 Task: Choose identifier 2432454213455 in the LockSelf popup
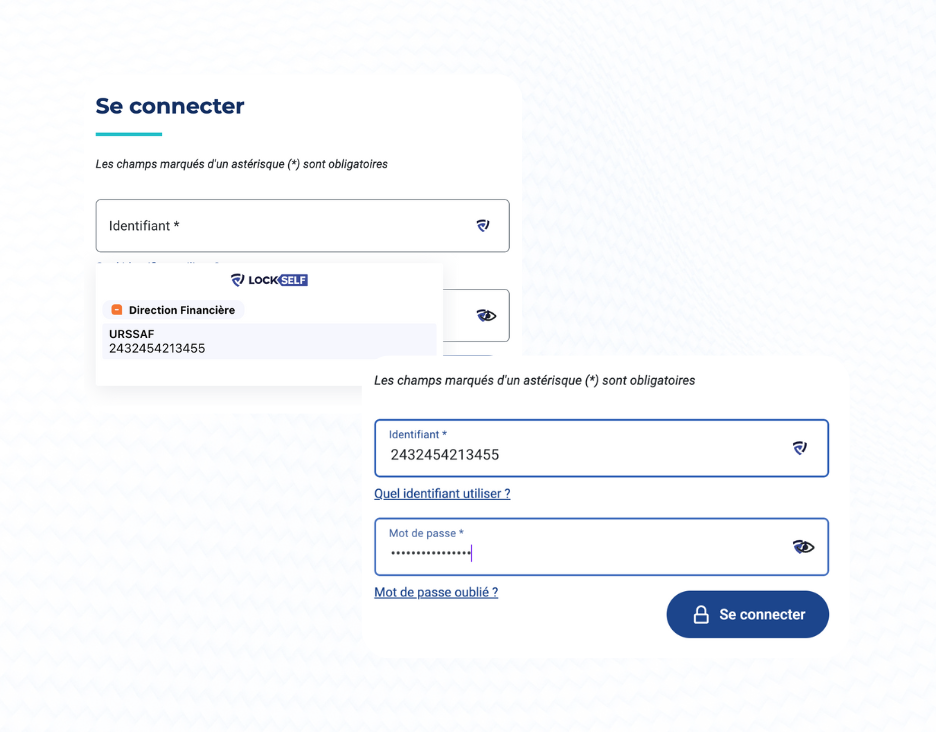click(157, 349)
